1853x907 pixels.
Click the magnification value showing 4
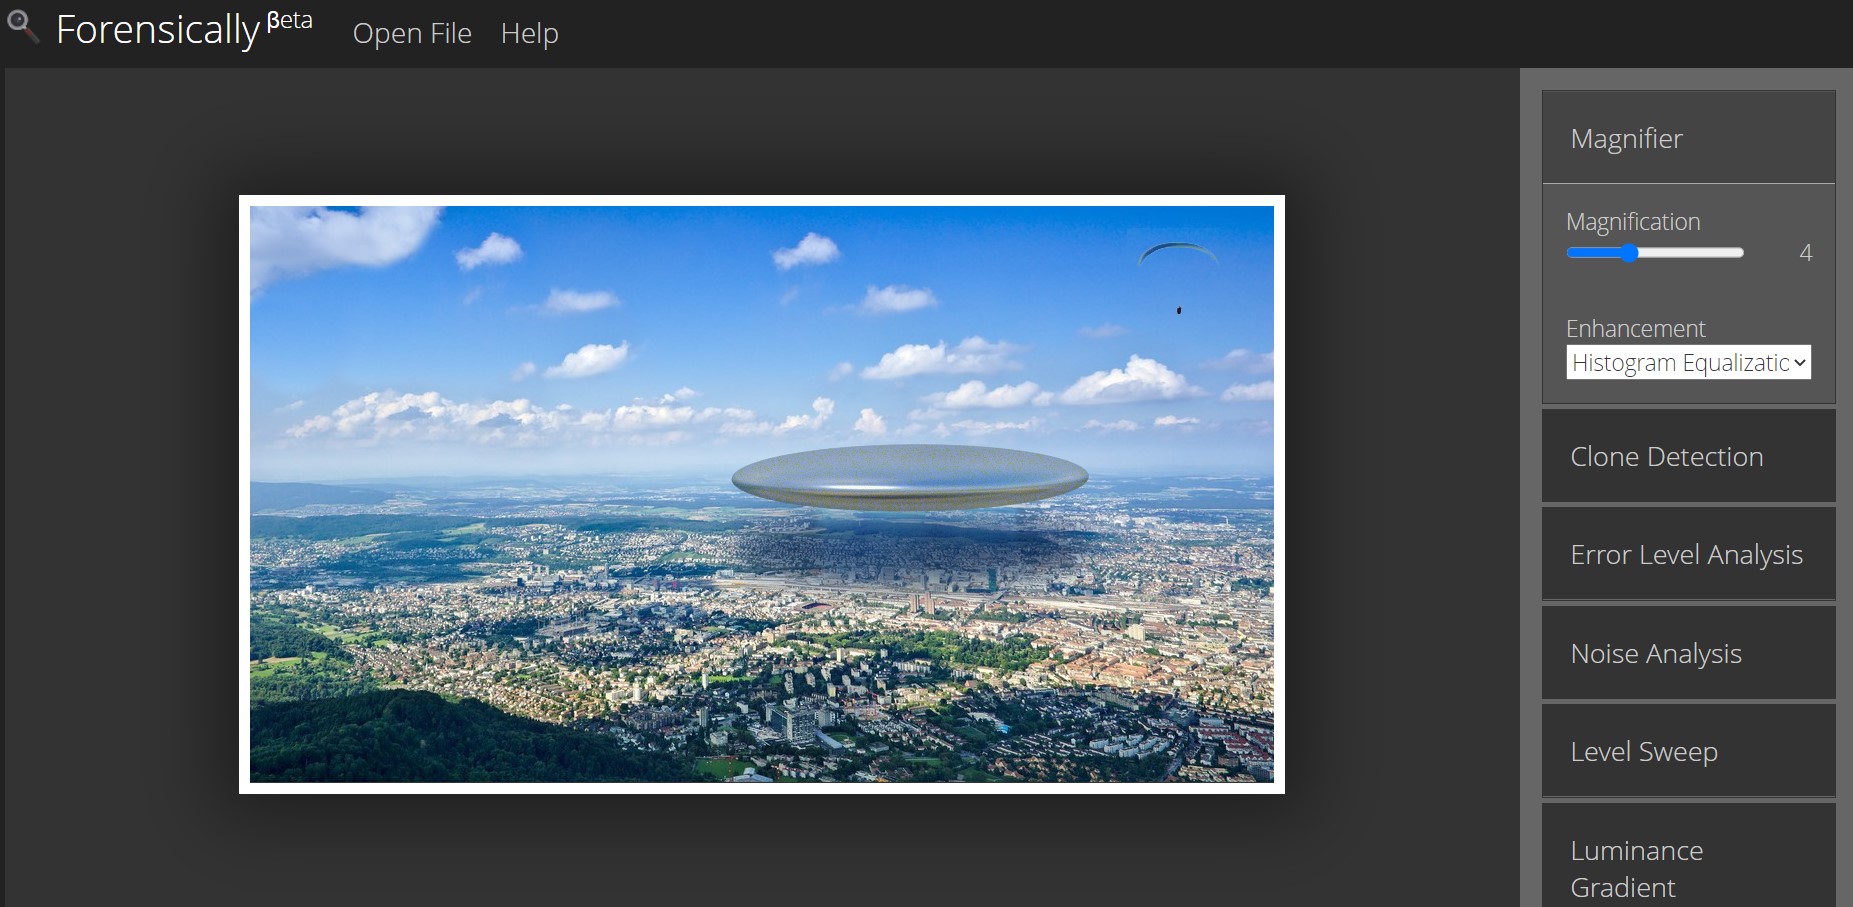coord(1806,253)
